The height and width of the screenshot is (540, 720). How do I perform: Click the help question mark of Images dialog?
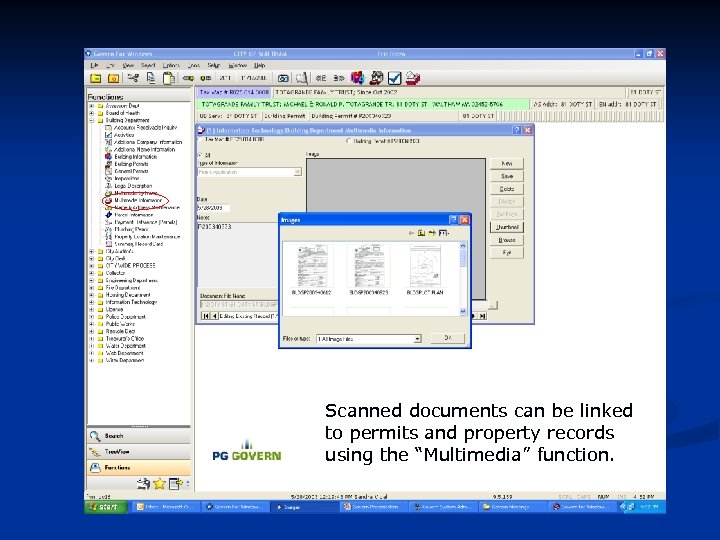click(x=453, y=220)
